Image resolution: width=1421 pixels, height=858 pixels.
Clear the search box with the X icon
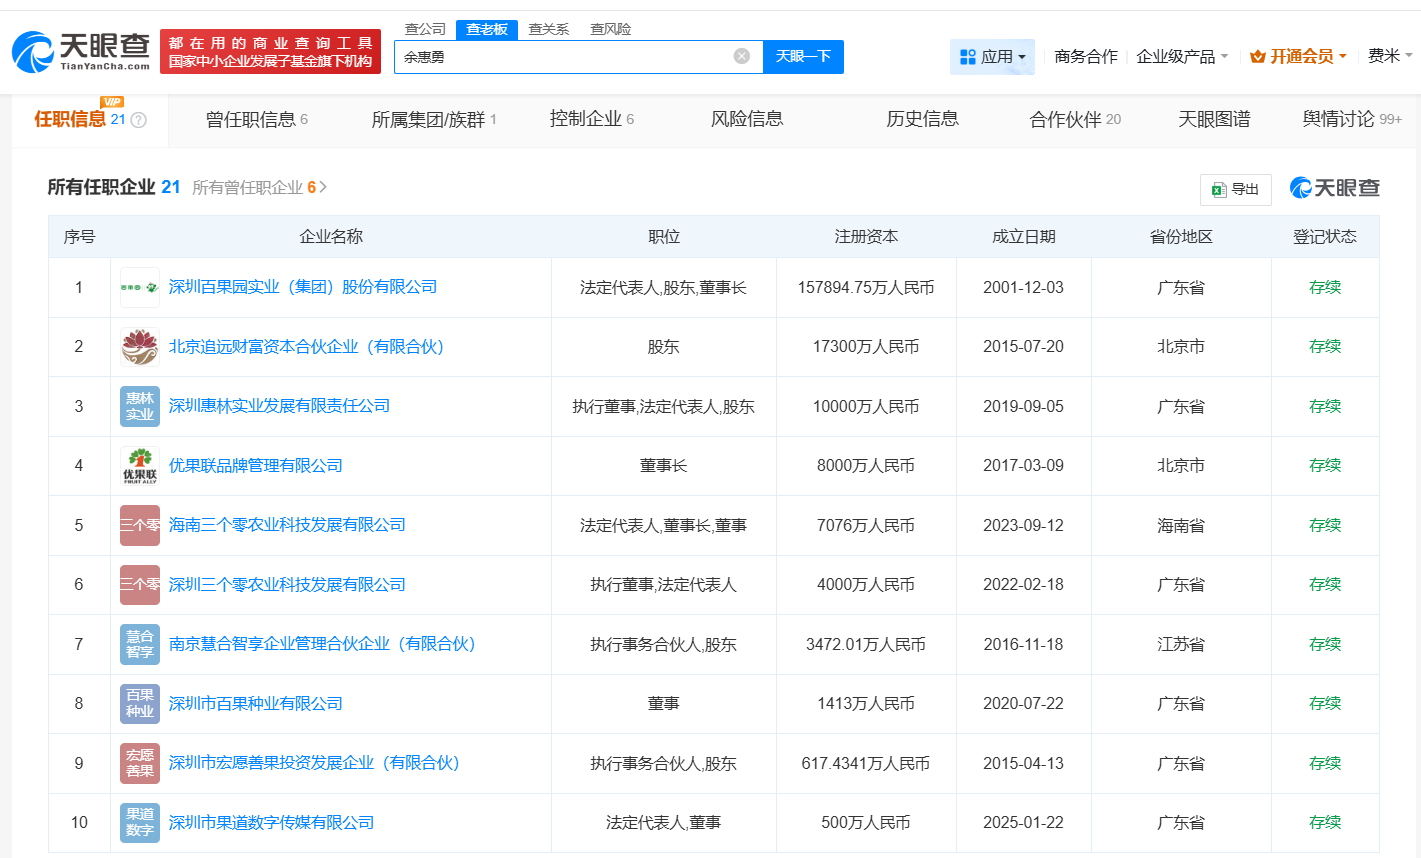click(740, 57)
